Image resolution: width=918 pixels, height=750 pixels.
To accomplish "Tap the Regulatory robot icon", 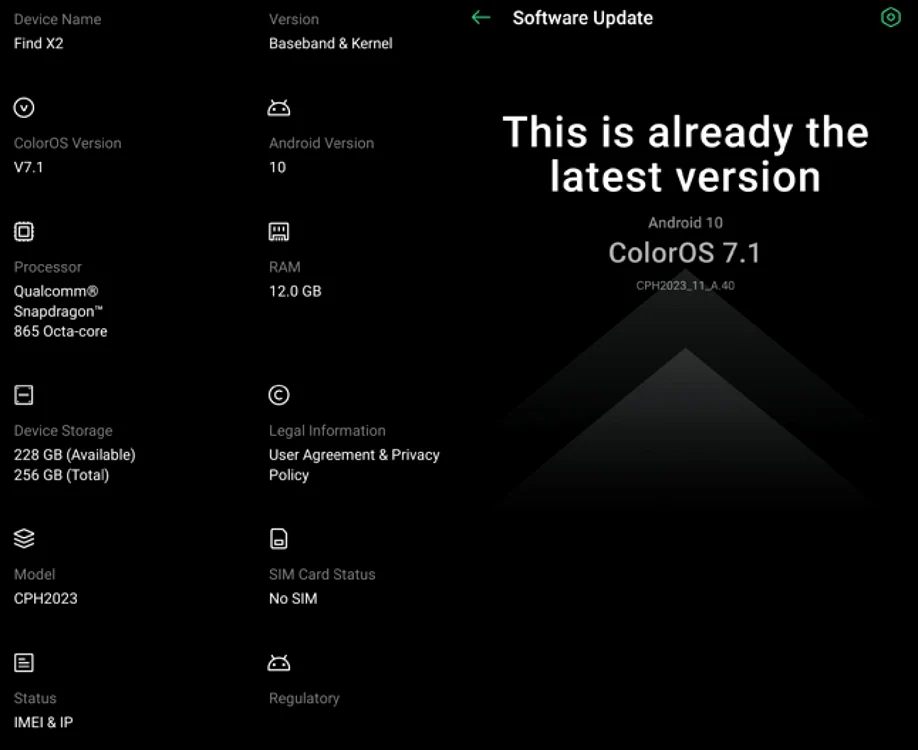I will tap(279, 663).
